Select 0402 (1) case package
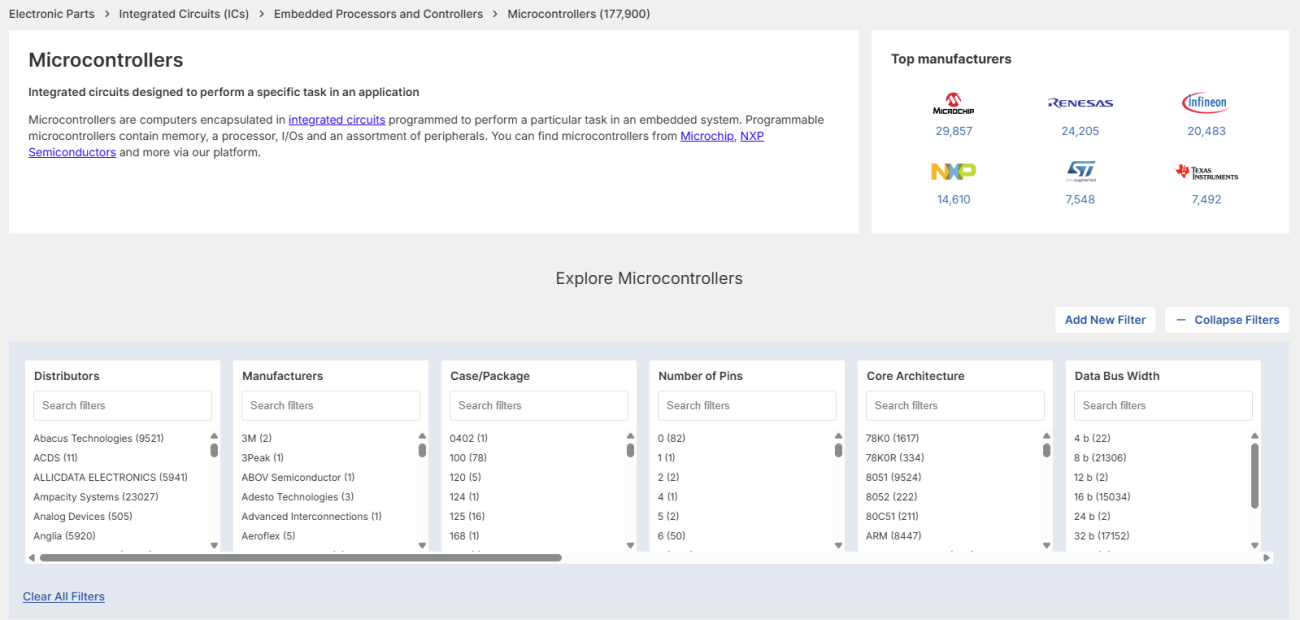Image resolution: width=1300 pixels, height=620 pixels. pos(468,438)
